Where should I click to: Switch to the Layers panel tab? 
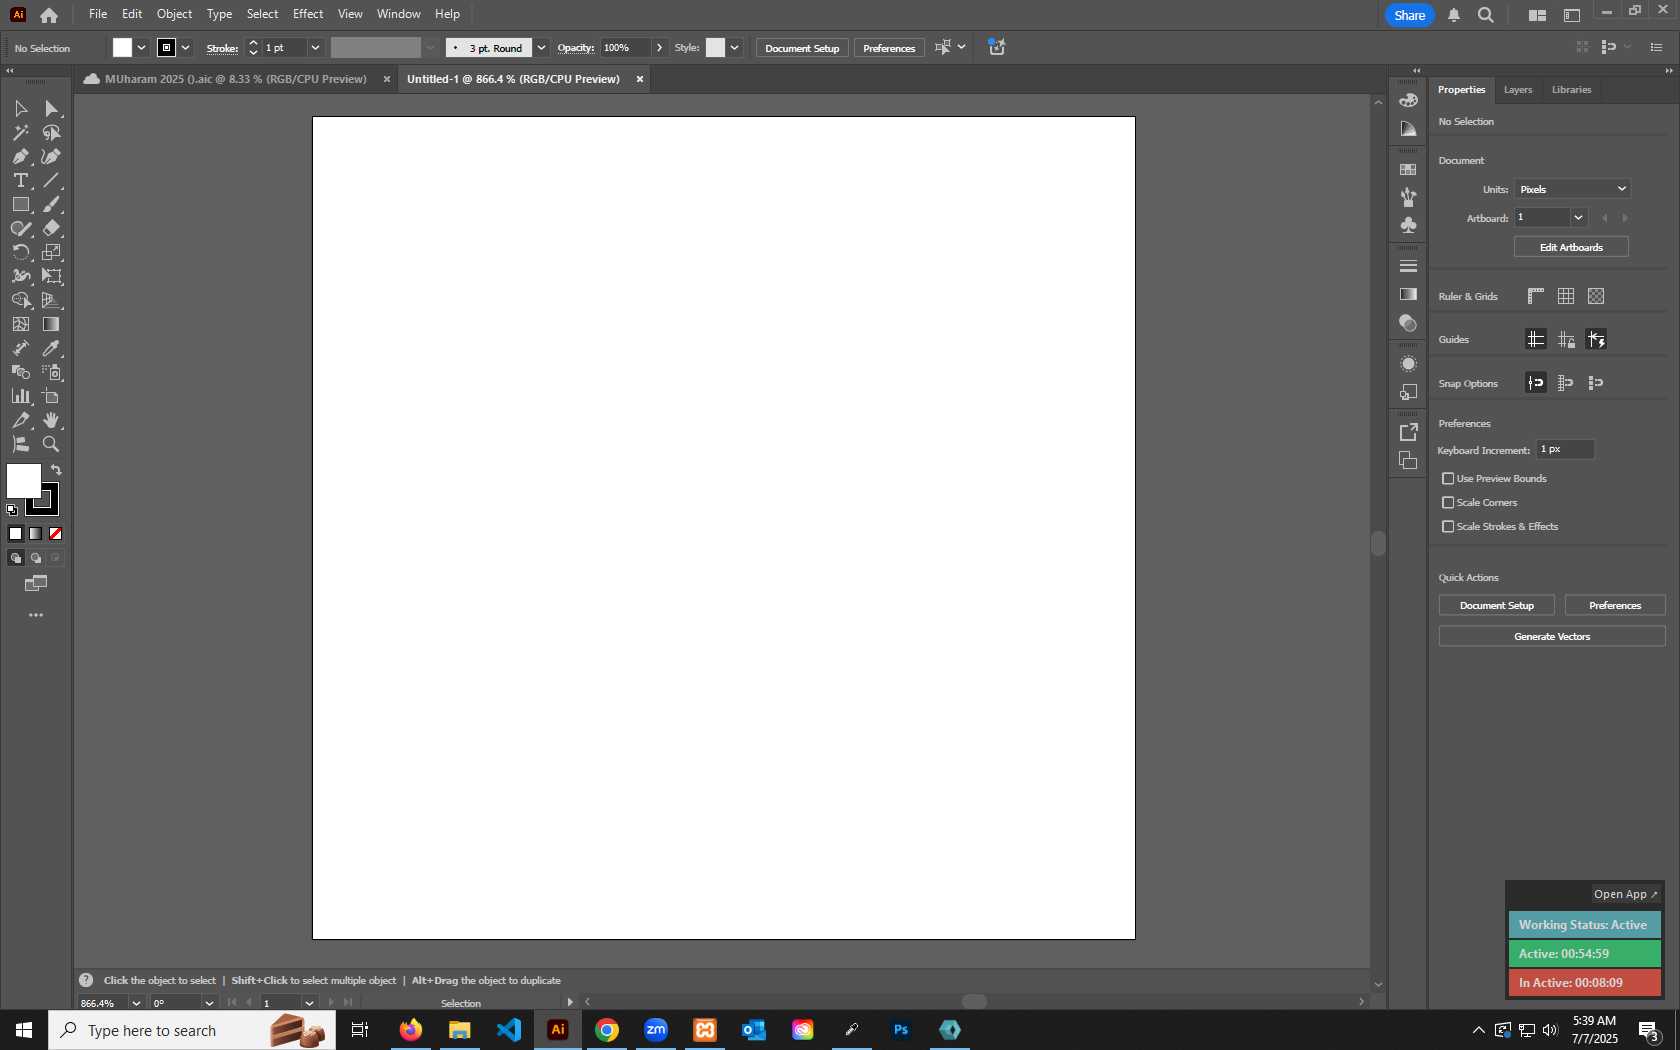(1518, 90)
